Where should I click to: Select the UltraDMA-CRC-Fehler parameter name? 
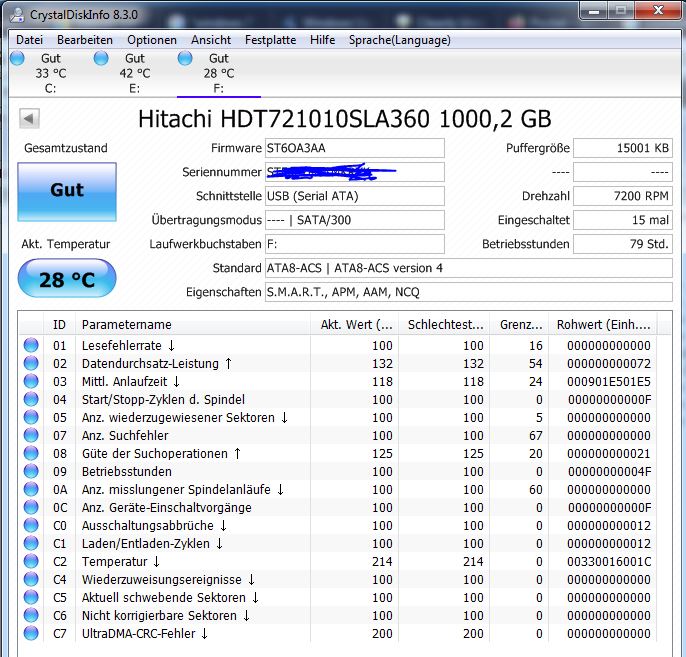pos(144,633)
